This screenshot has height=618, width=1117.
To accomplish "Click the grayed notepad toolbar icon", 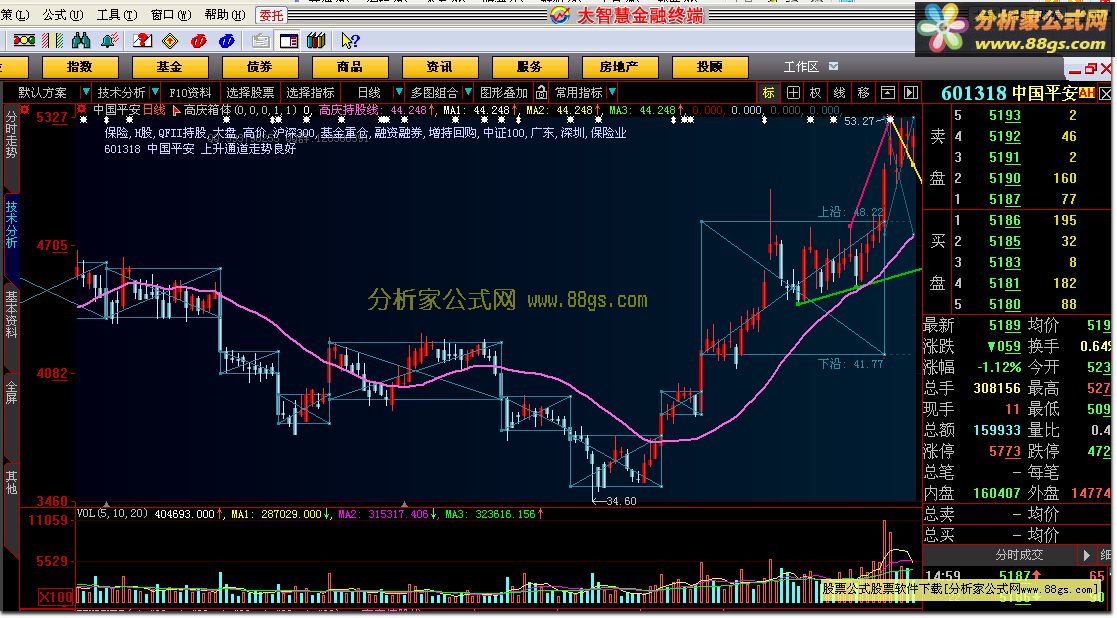I will 260,41.
